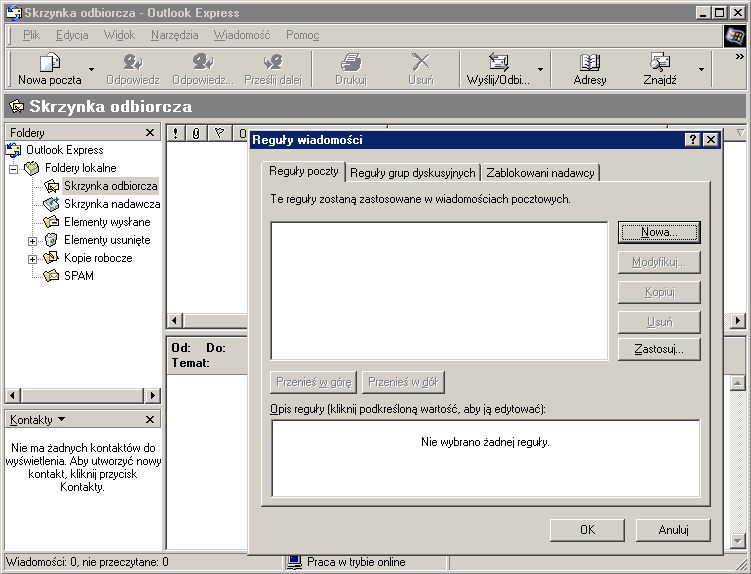751x574 pixels.
Task: Click the Przenieś w górę button
Action: point(313,382)
